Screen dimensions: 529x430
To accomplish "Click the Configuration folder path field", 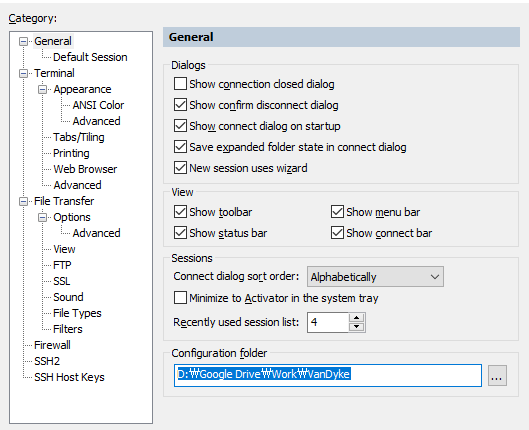I will pyautogui.click(x=328, y=375).
